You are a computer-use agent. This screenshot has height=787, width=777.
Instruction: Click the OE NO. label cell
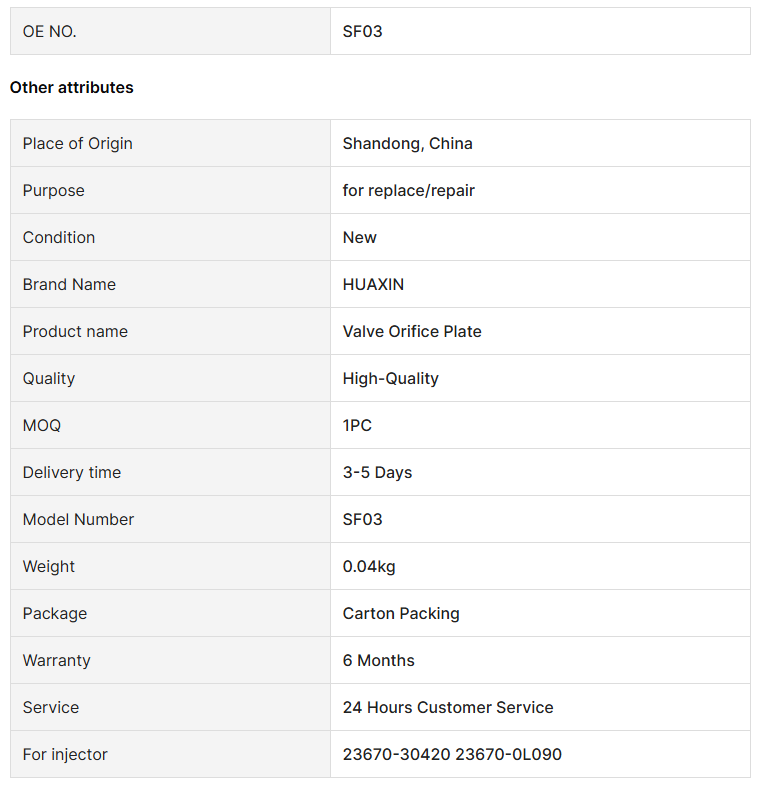point(170,31)
